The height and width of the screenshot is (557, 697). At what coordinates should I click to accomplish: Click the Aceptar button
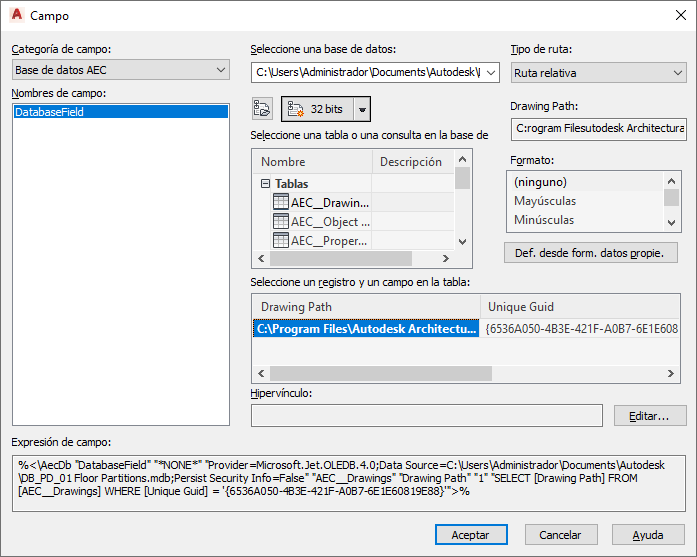(471, 535)
